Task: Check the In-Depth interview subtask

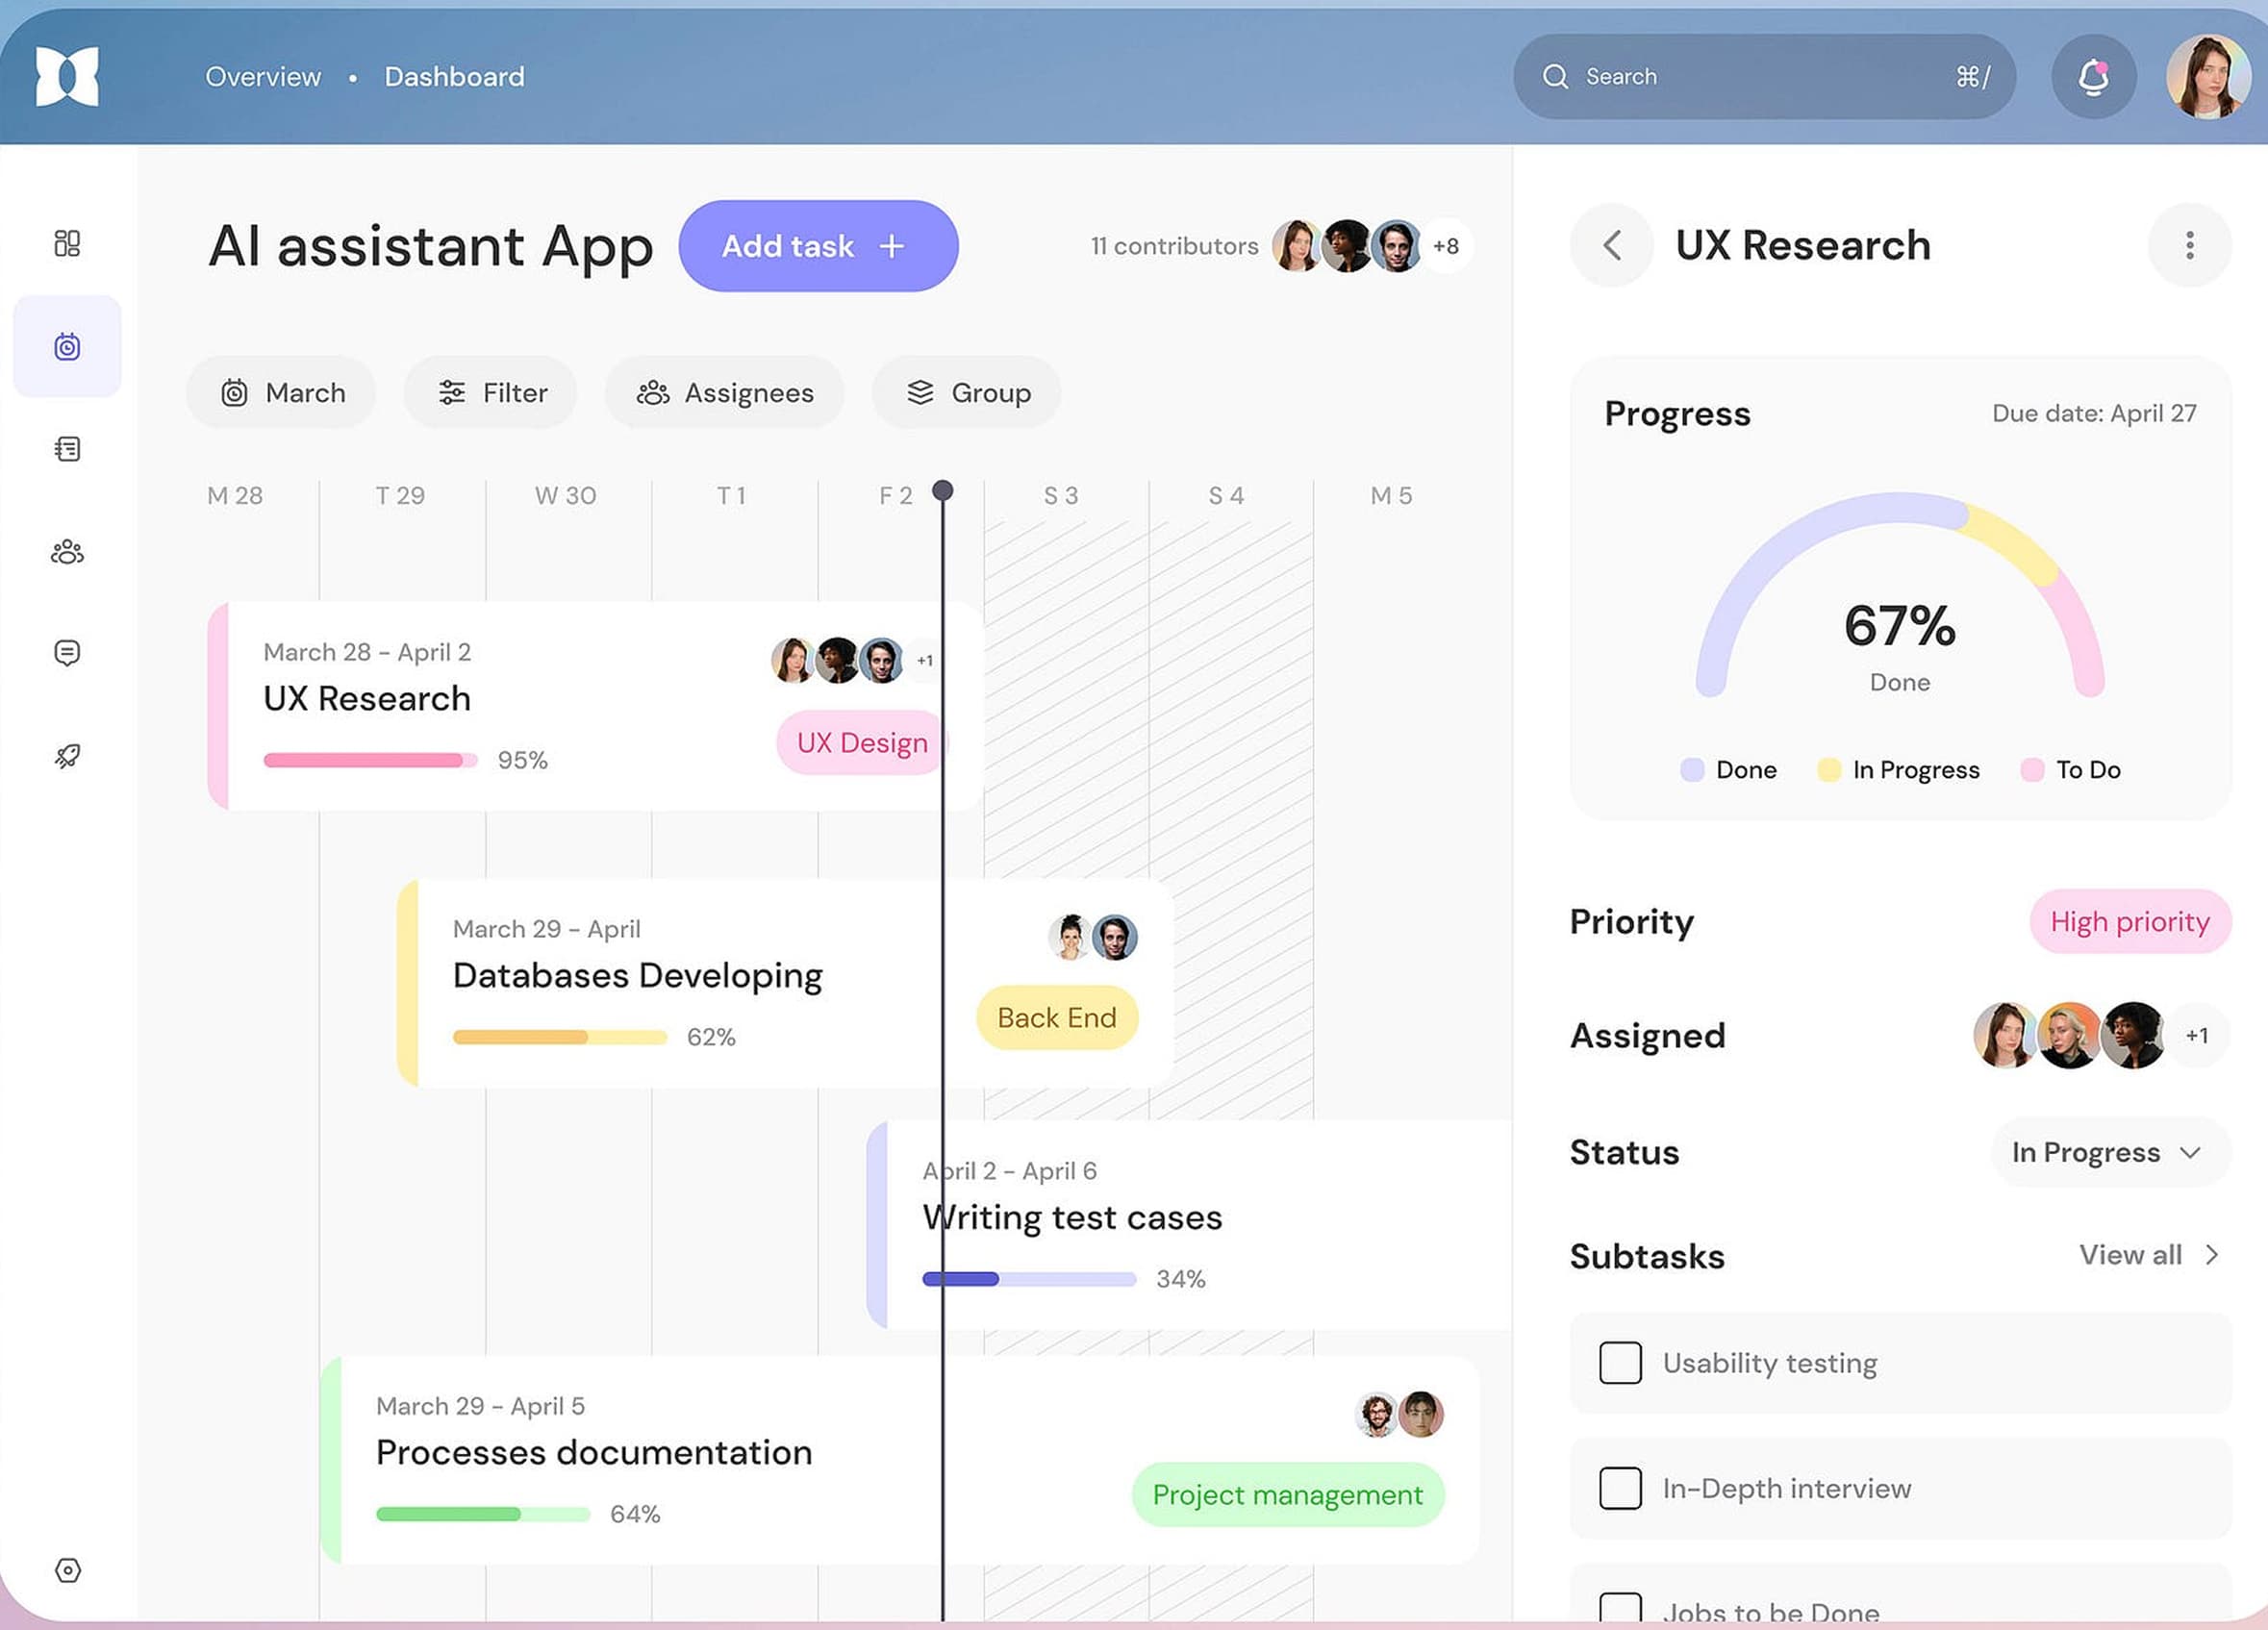Action: coord(1619,1488)
